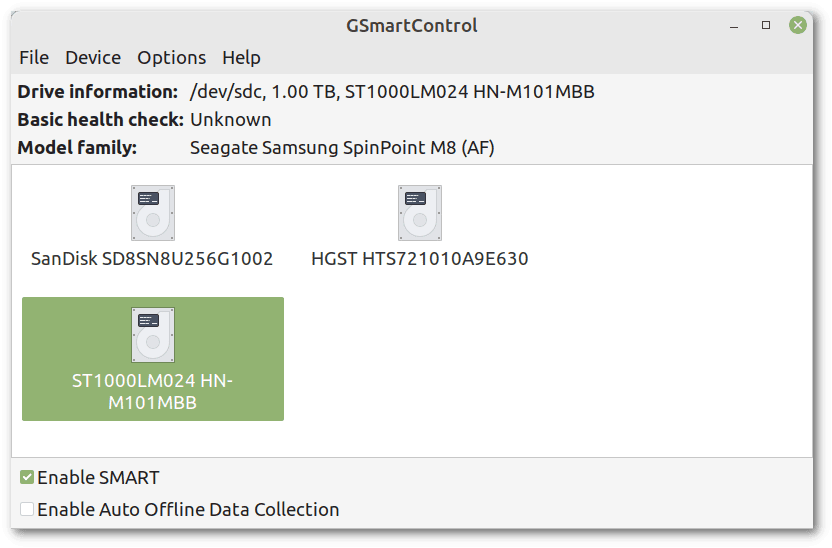Click the /dev/sdc drive information text
The width and height of the screenshot is (832, 548).
tap(392, 92)
